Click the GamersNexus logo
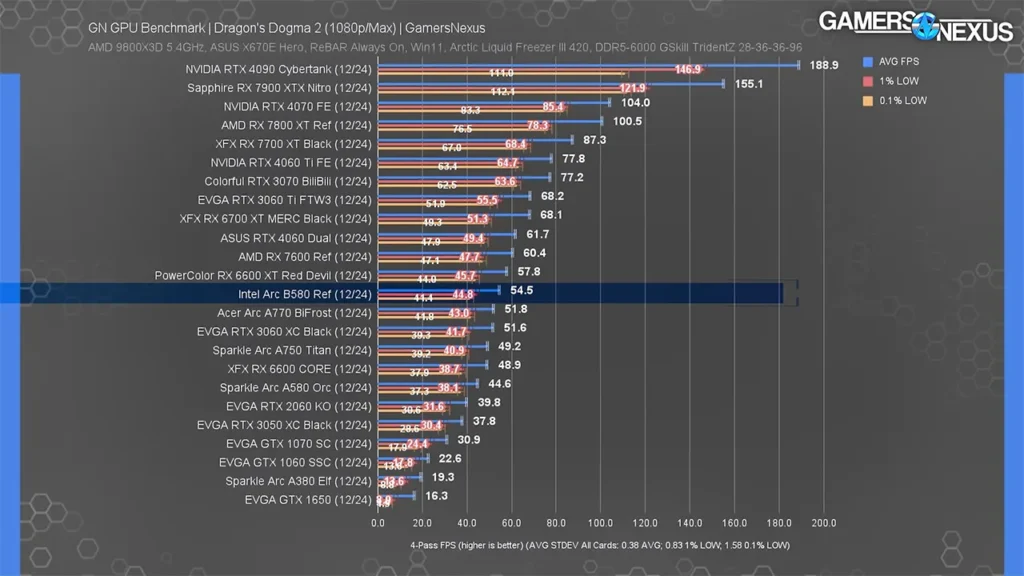 916,26
